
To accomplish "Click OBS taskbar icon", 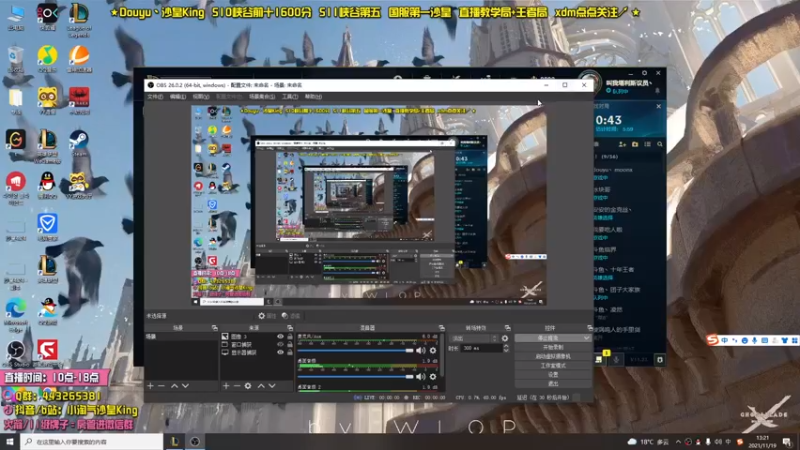I will (195, 442).
